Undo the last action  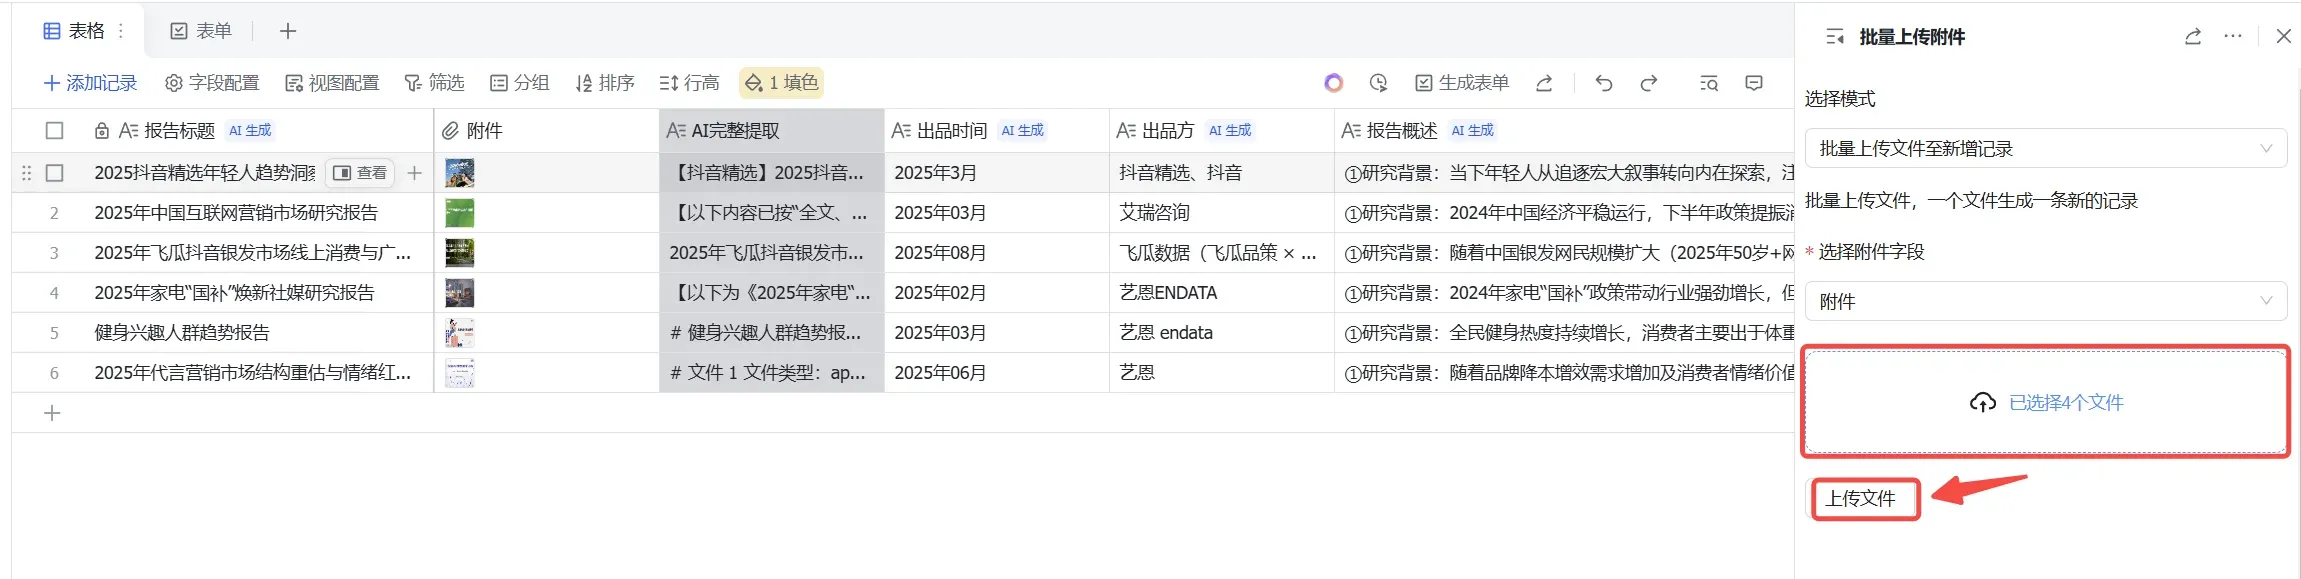pyautogui.click(x=1604, y=83)
